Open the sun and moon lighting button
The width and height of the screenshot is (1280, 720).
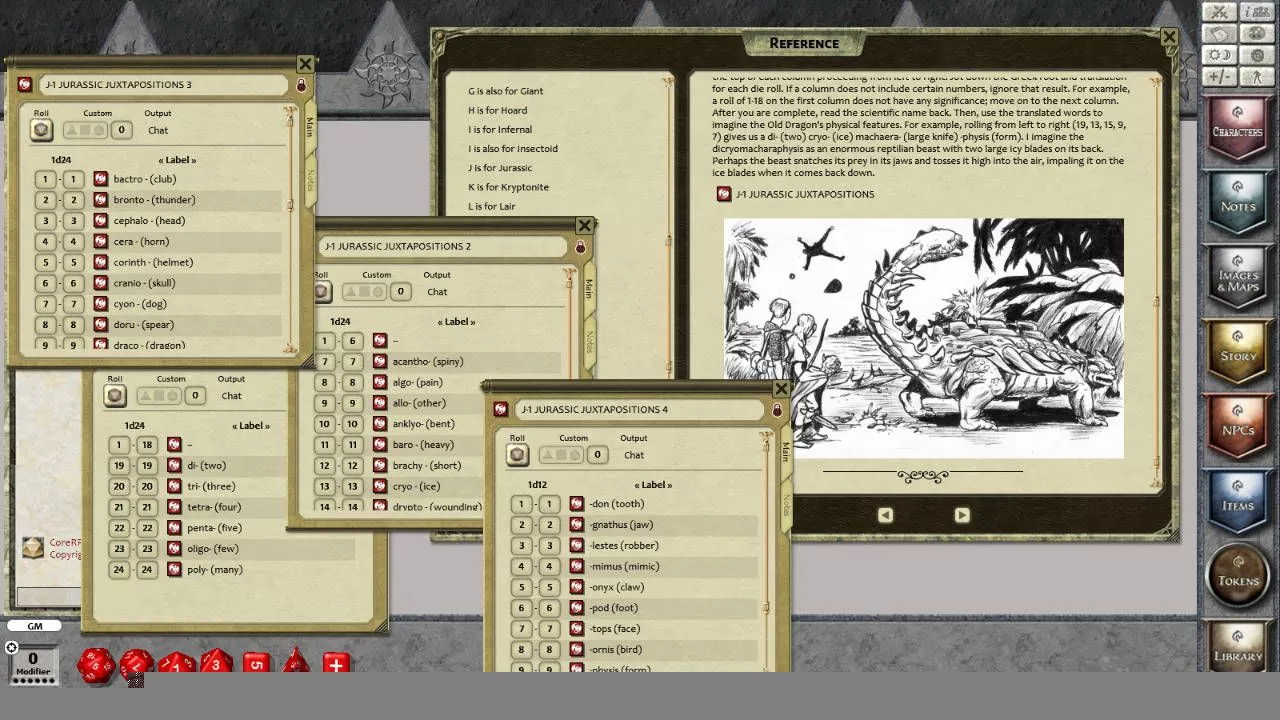[1219, 55]
